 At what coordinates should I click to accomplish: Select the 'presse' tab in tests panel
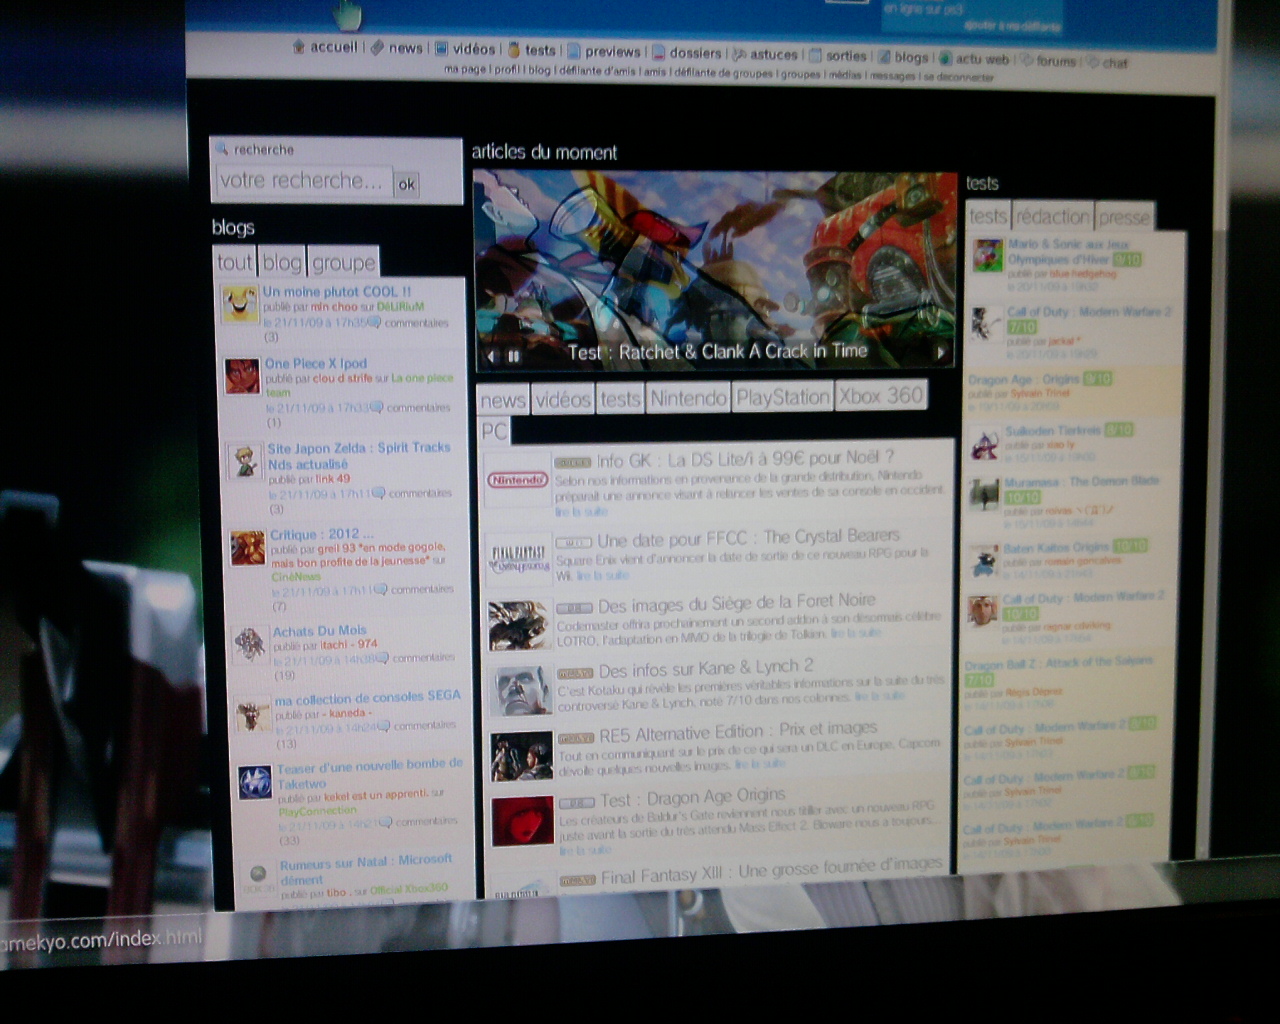point(1124,217)
